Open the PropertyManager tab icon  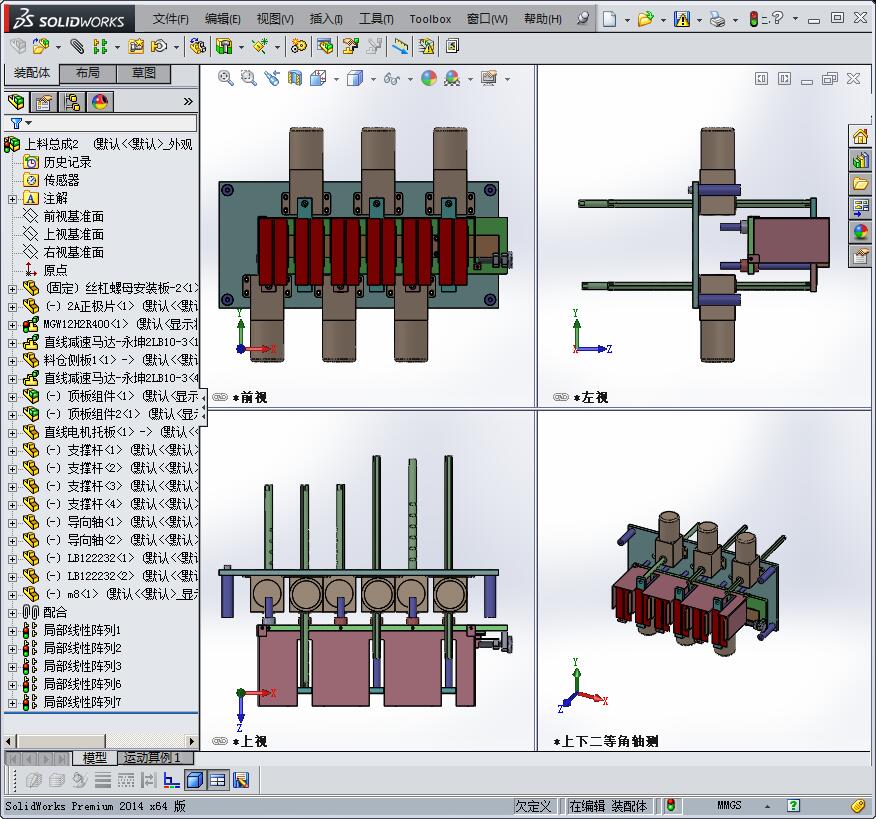(44, 102)
